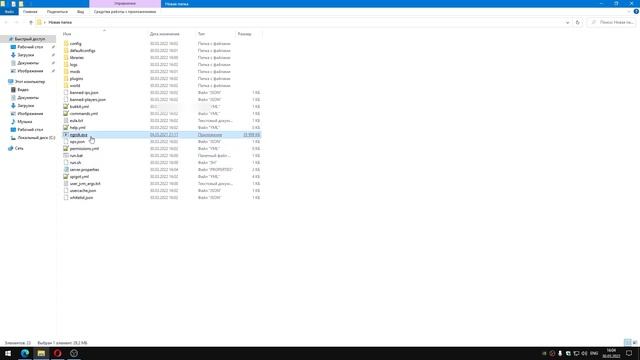Image resolution: width=640 pixels, height=360 pixels.
Task: Open the Главная ribbon tab
Action: [30, 12]
